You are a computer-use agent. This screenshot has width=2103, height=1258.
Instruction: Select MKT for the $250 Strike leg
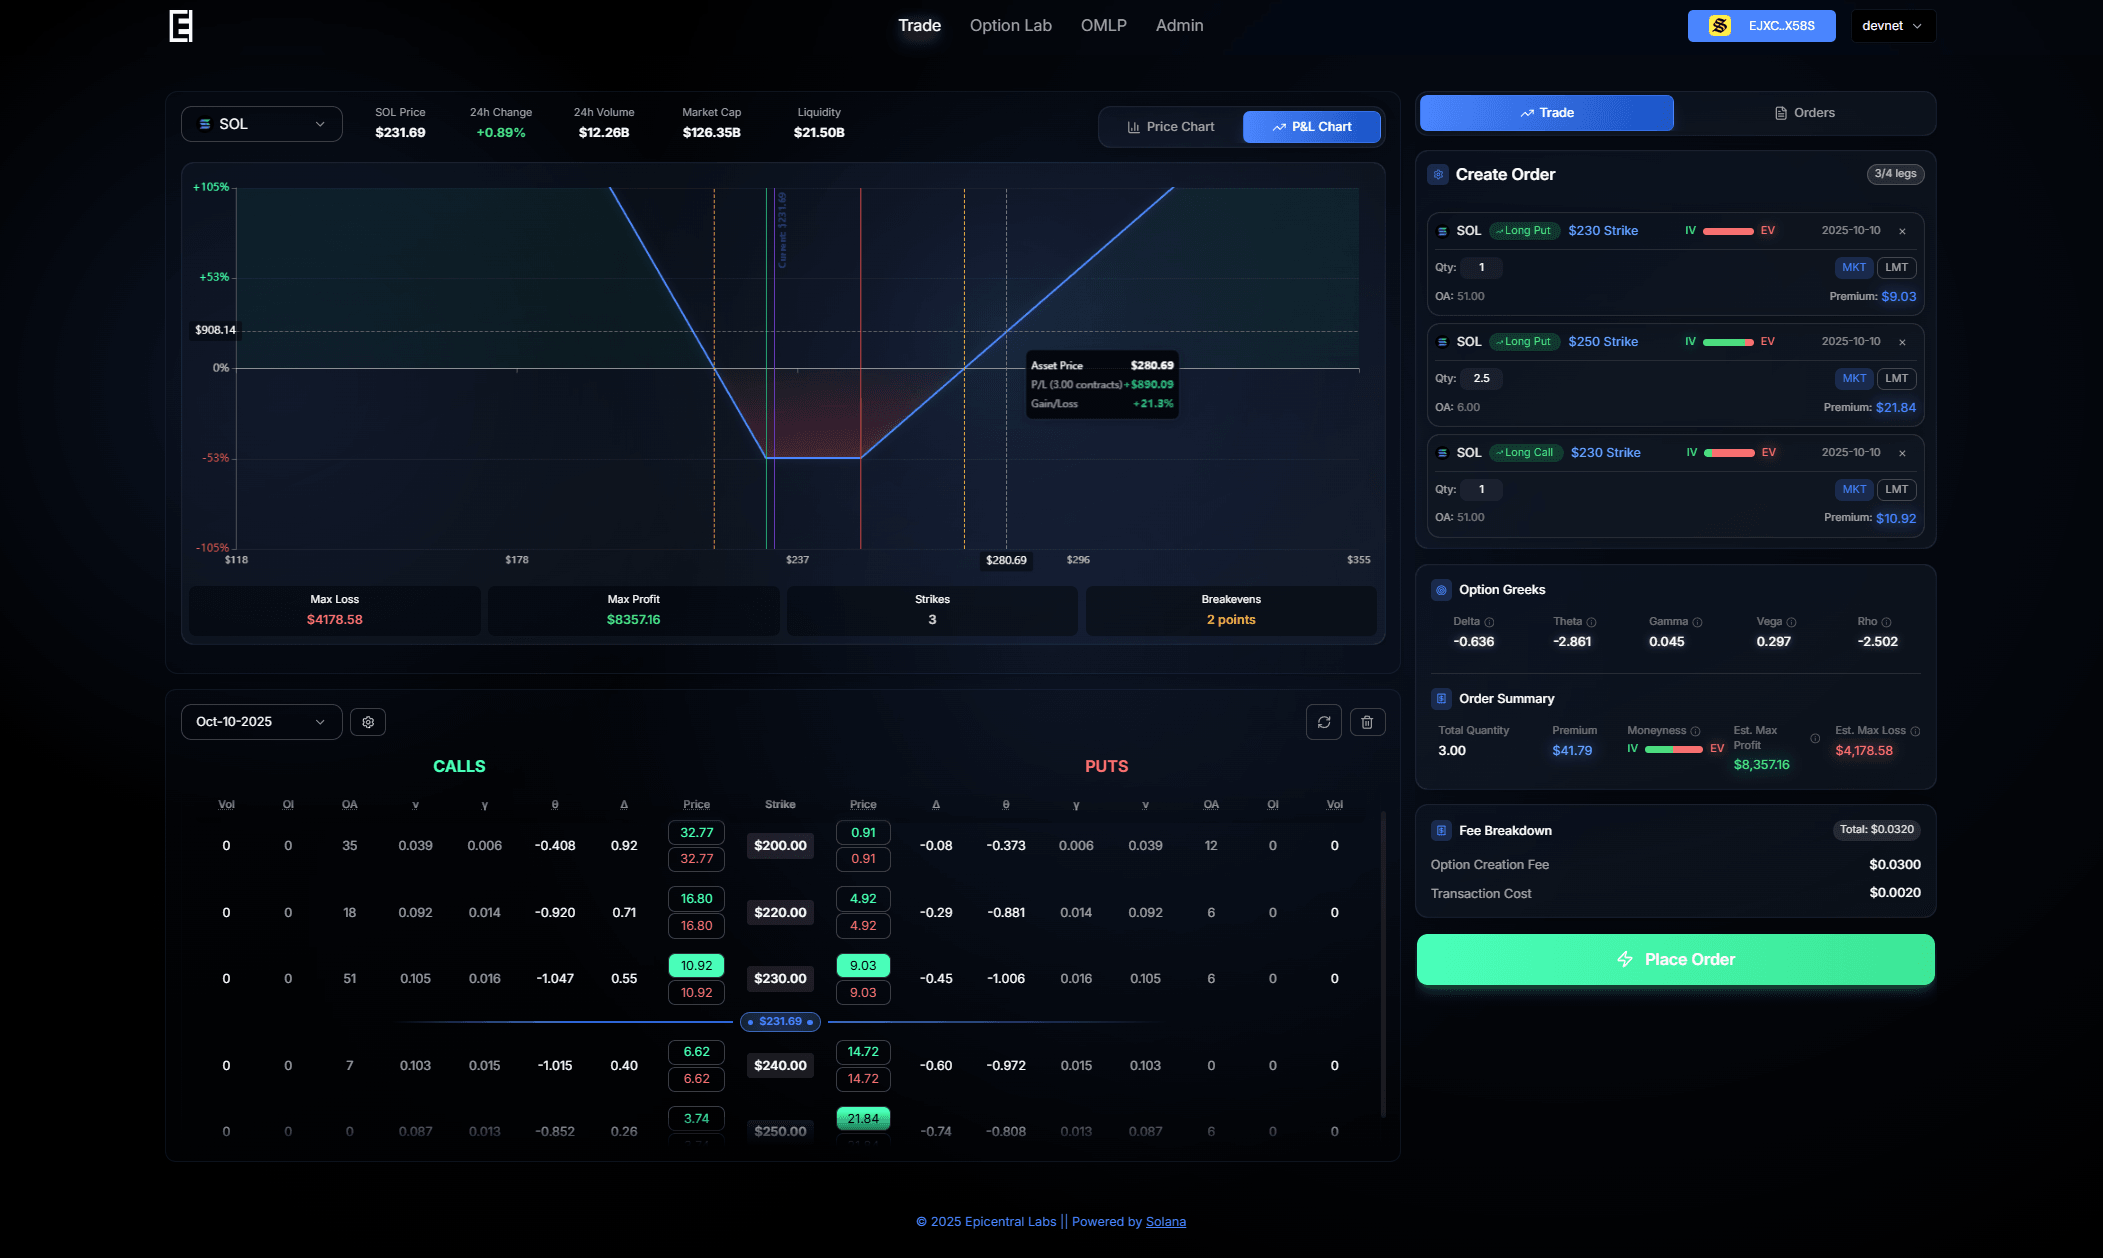1853,378
